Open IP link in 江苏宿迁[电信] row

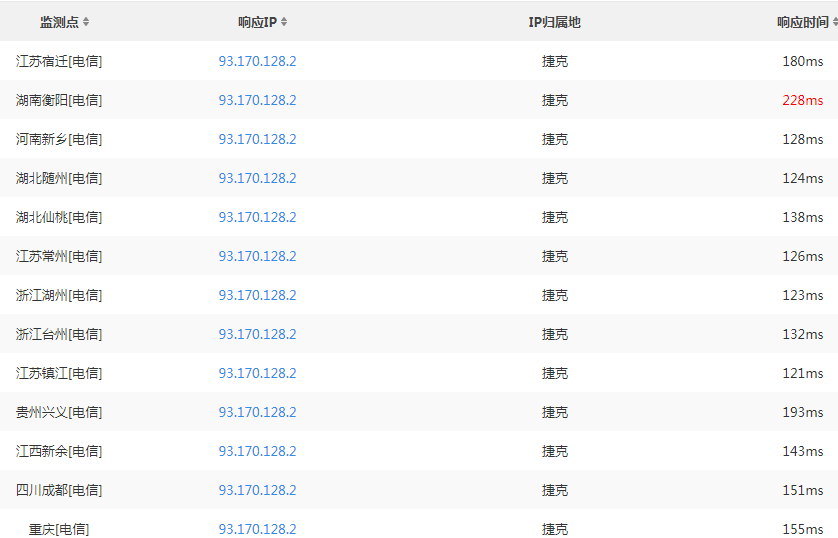257,61
